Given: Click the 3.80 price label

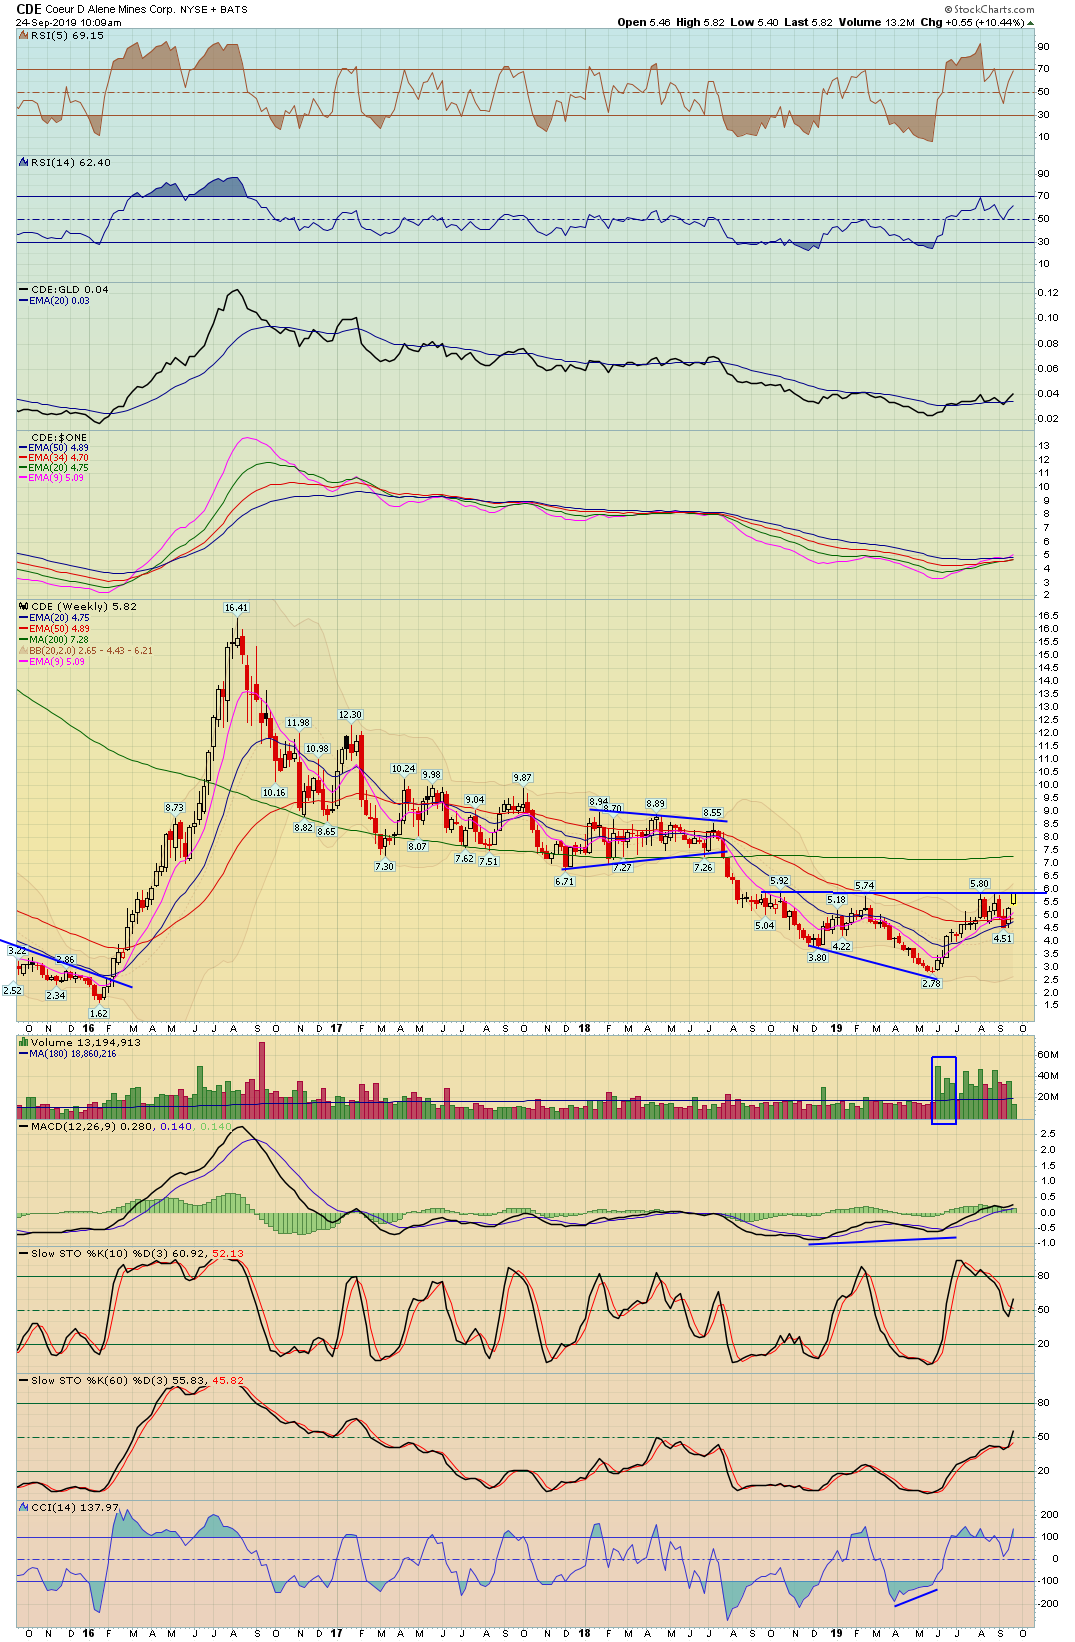Looking at the screenshot, I should point(817,957).
